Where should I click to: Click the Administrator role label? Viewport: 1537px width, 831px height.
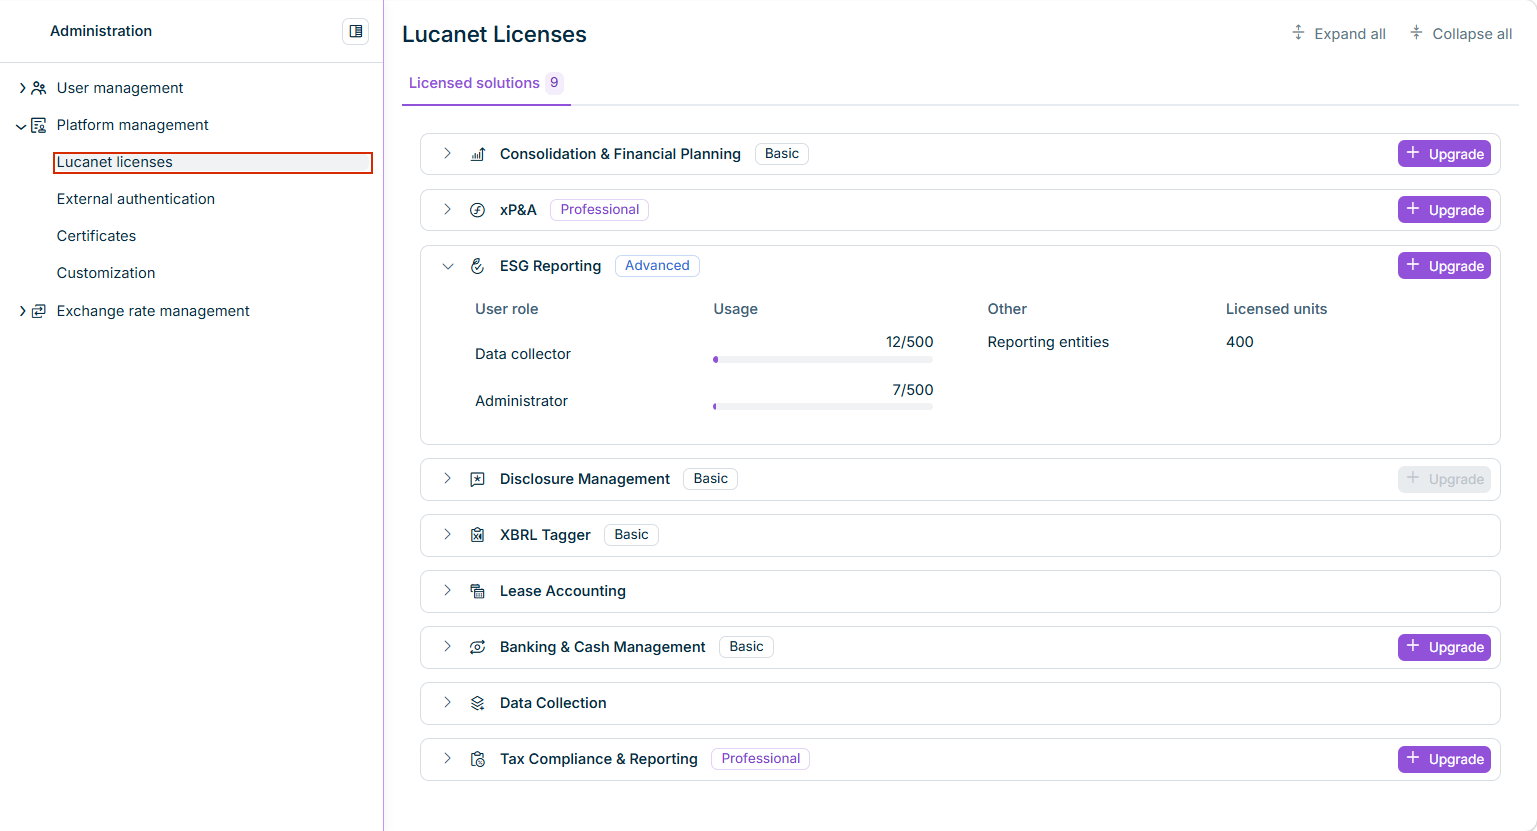(x=521, y=401)
